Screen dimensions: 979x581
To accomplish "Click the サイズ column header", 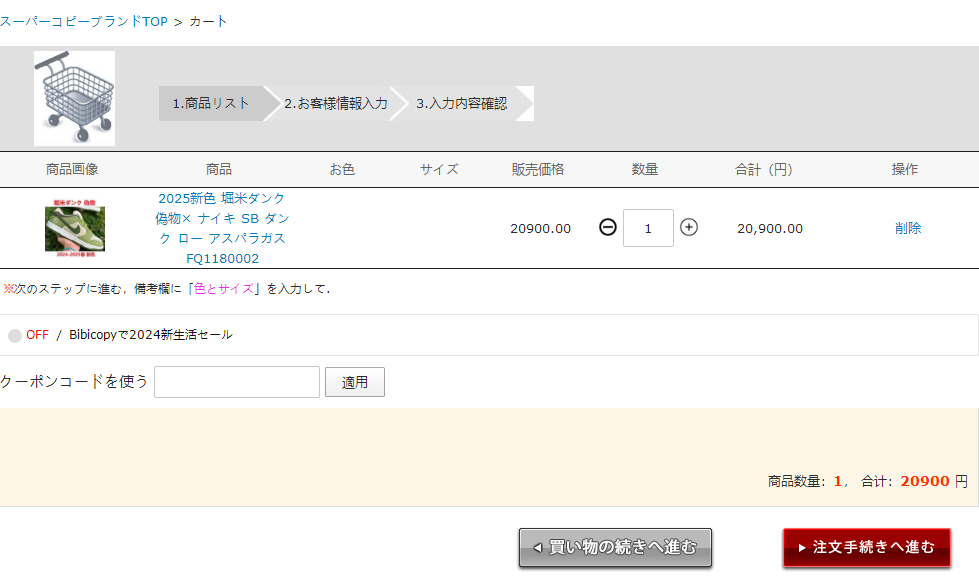I will tap(440, 169).
